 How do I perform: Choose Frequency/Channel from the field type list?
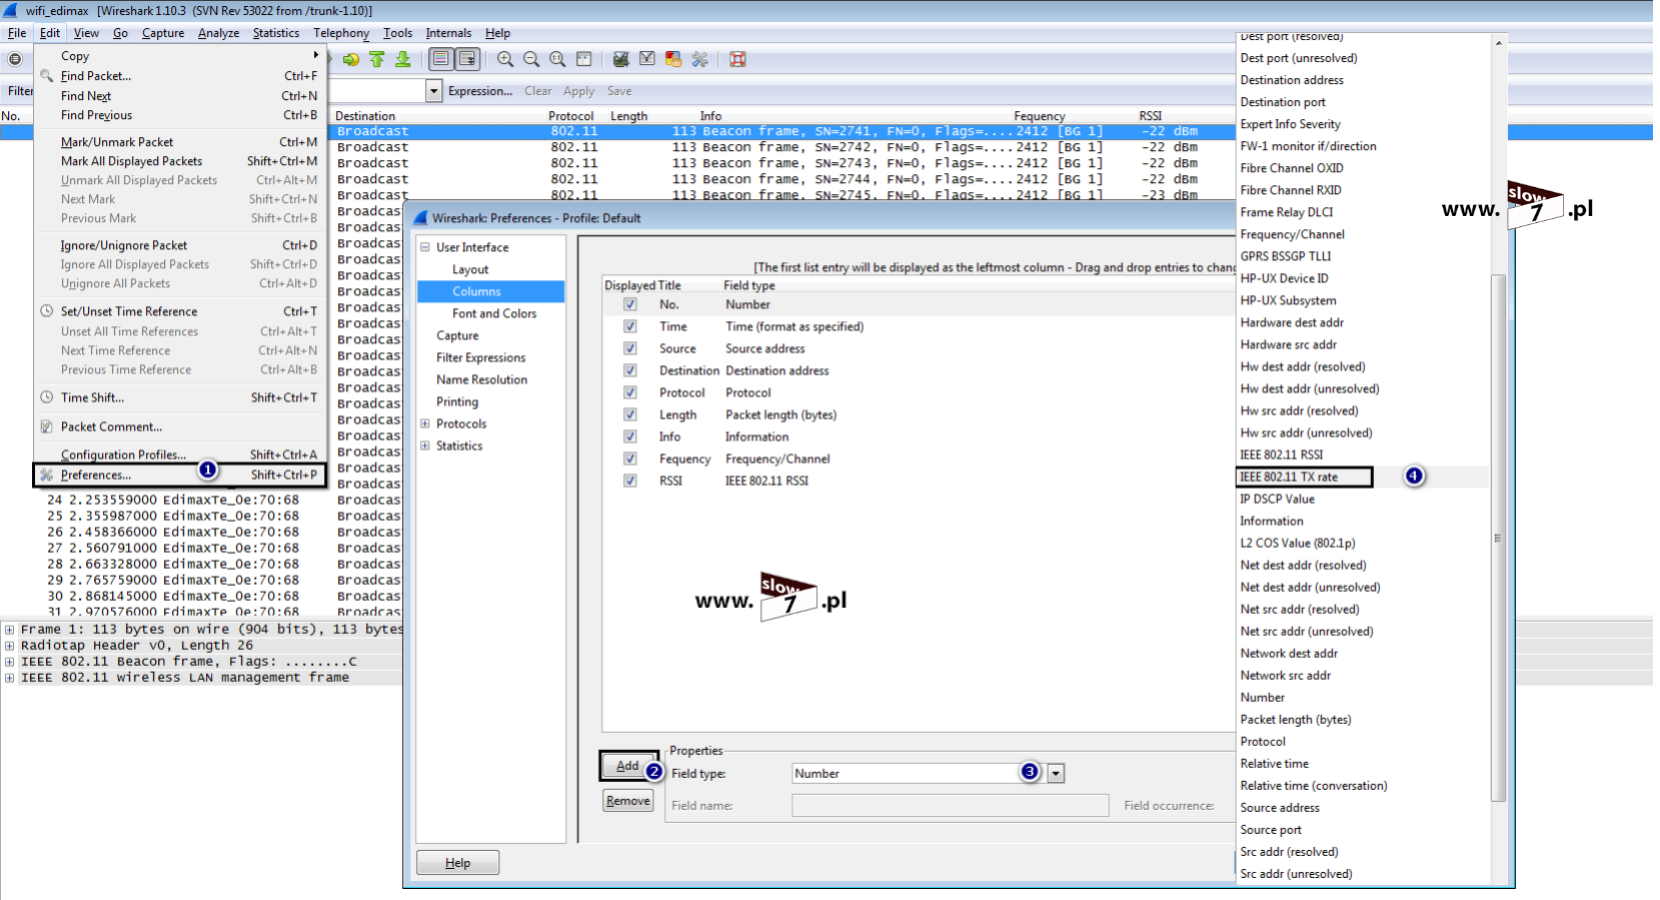(x=1293, y=234)
